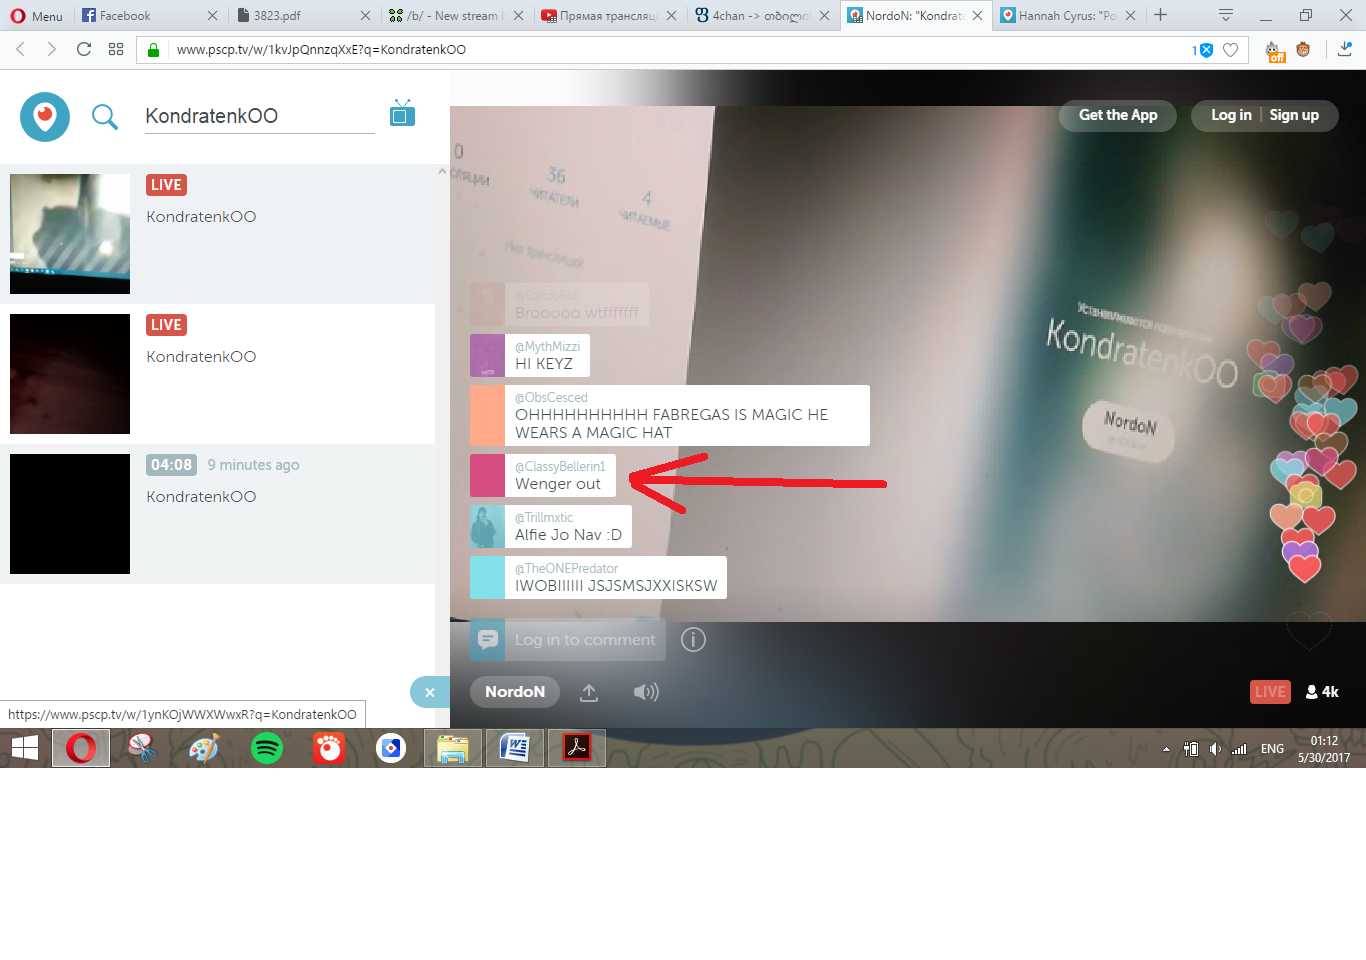The height and width of the screenshot is (960, 1366).
Task: Close the Hannah Cyrus tab
Action: pyautogui.click(x=1130, y=16)
